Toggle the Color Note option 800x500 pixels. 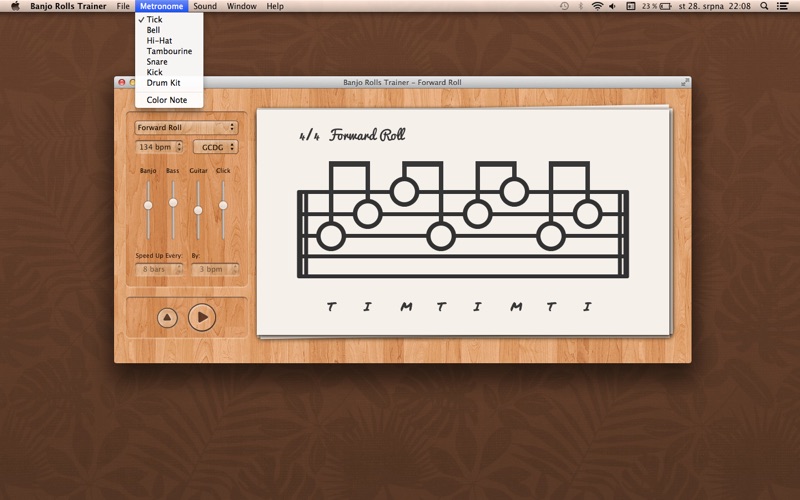coord(166,100)
